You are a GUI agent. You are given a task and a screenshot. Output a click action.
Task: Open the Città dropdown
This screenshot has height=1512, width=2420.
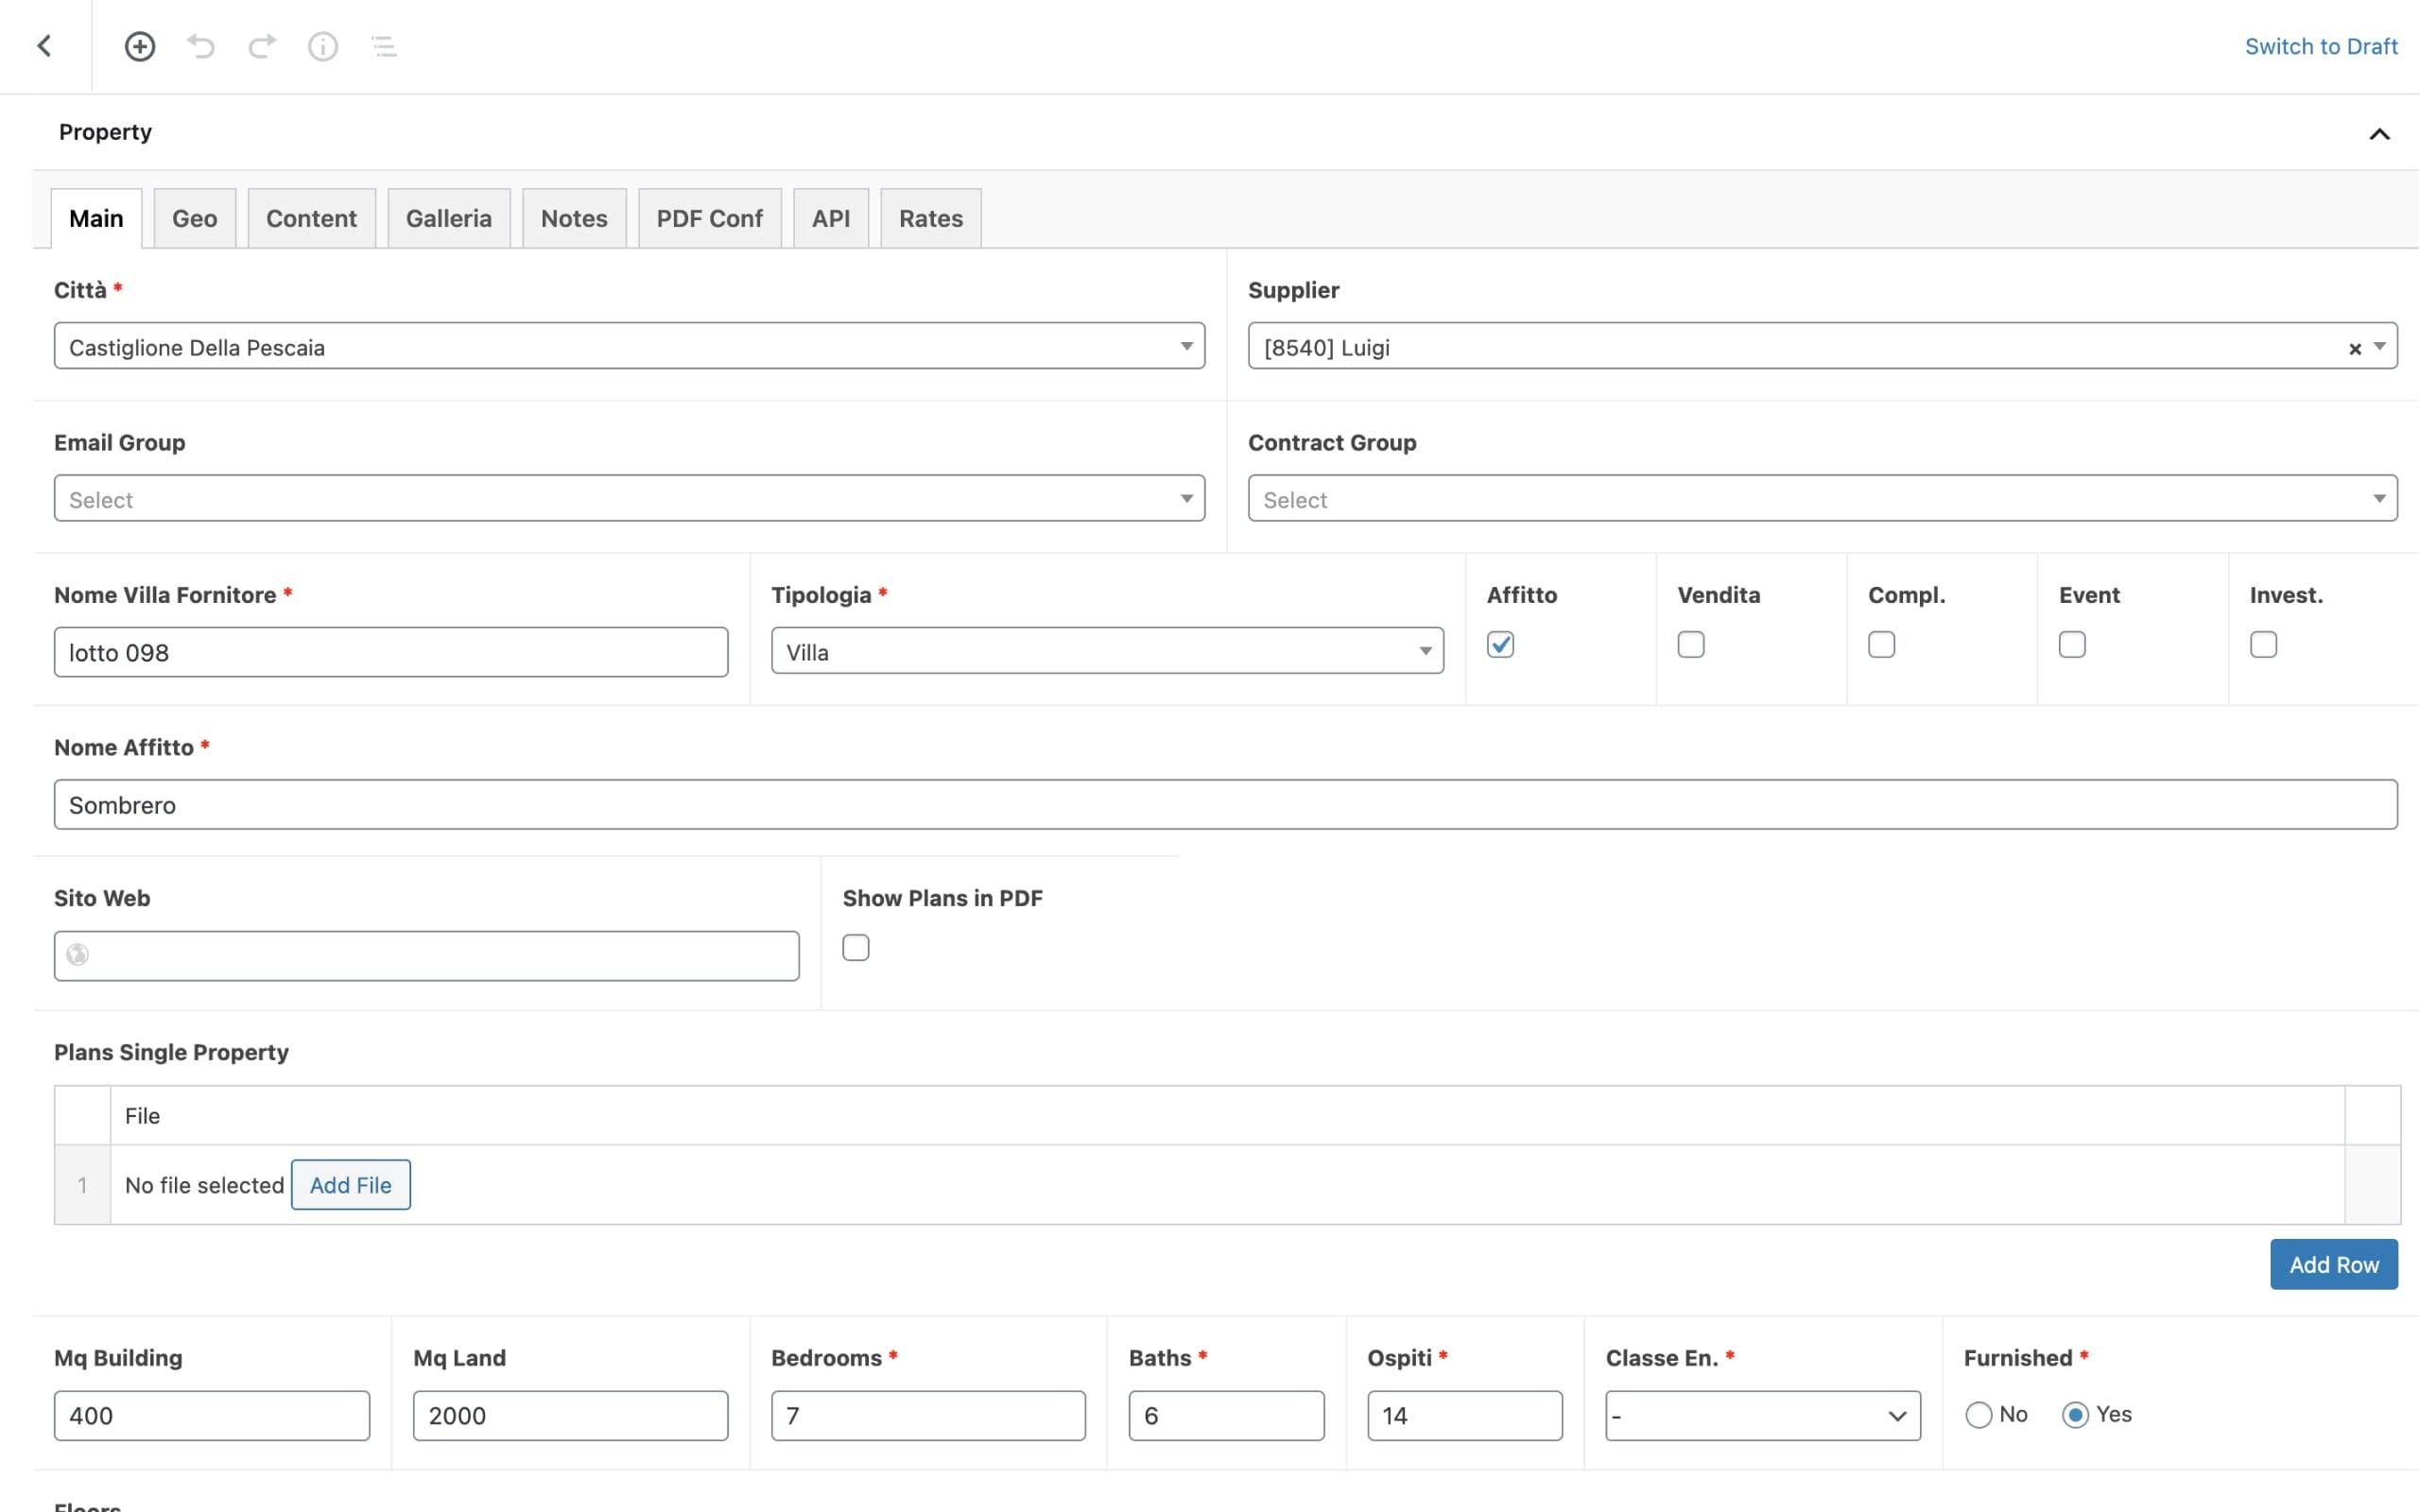(629, 346)
